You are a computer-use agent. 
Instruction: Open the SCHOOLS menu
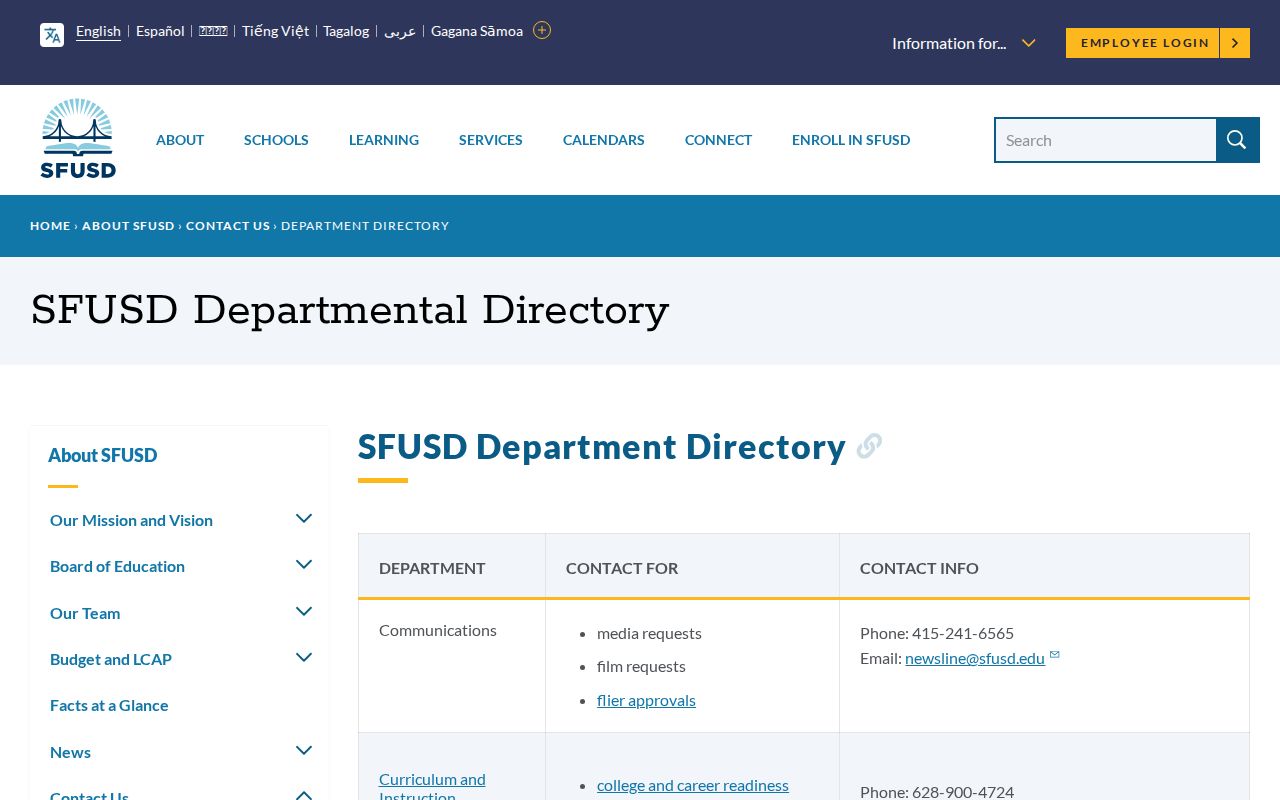[x=276, y=140]
